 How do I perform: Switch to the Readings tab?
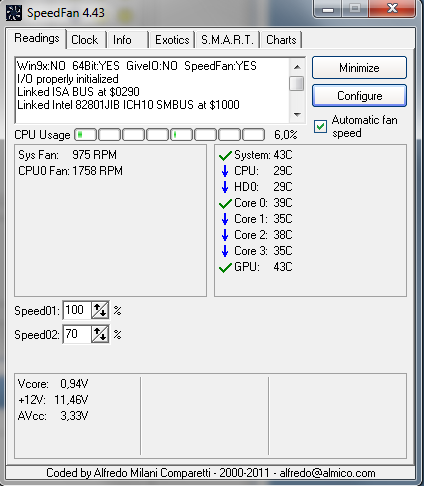tap(36, 39)
